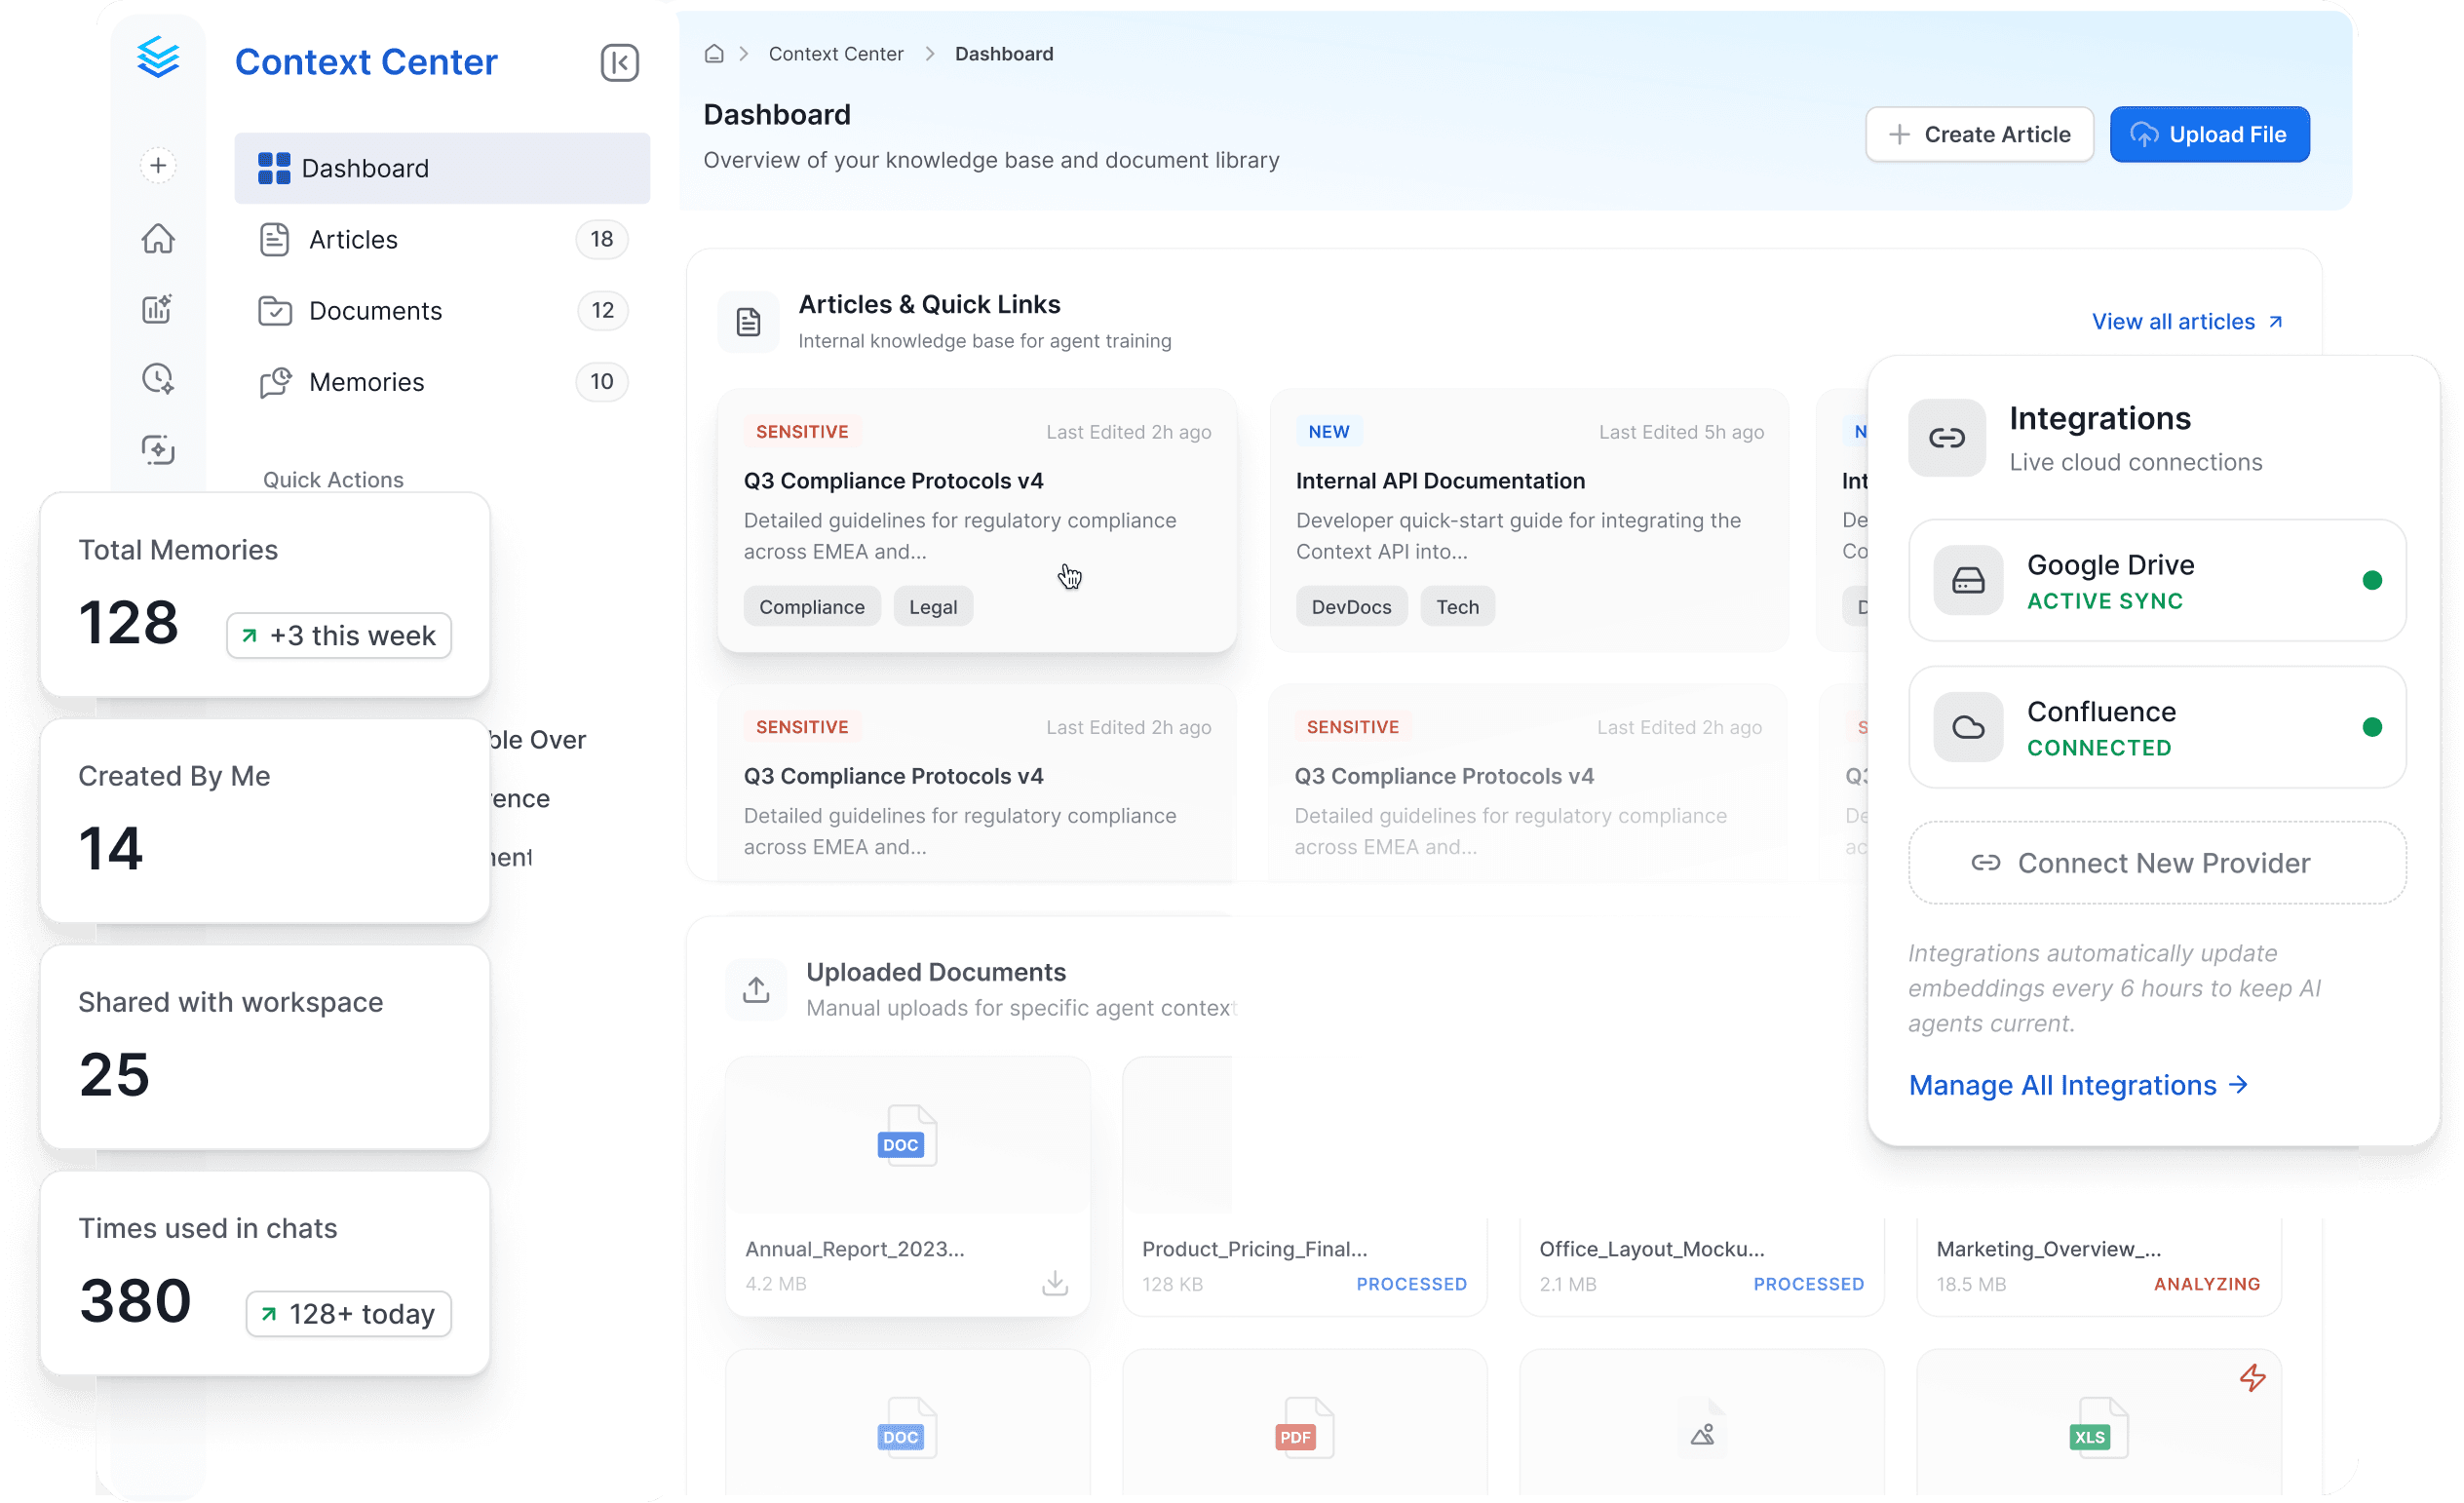Collapse the sidebar with the panel toggle icon

click(x=619, y=63)
